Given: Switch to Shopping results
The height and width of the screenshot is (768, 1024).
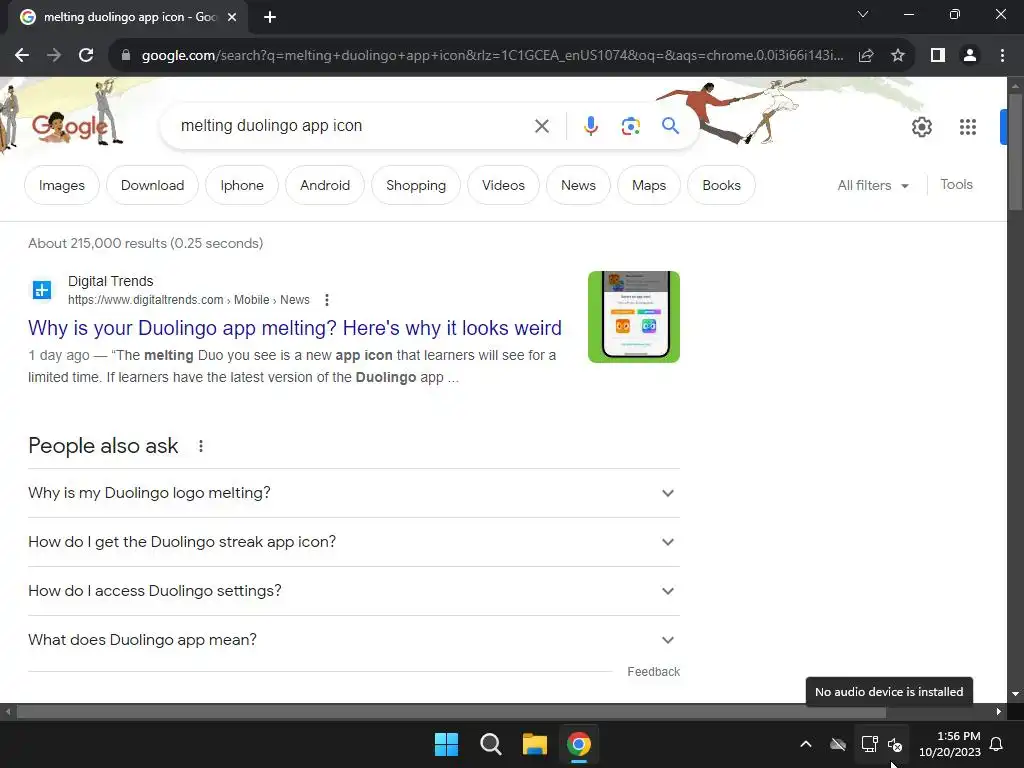Looking at the screenshot, I should 416,185.
